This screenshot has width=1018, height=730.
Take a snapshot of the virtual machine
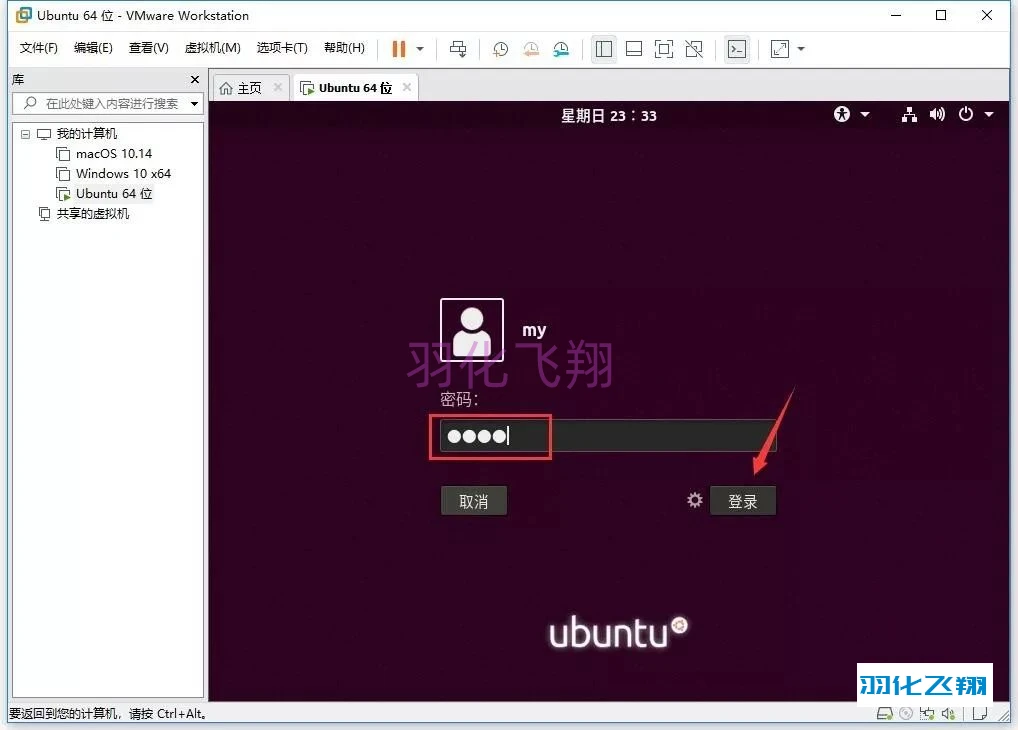[500, 49]
